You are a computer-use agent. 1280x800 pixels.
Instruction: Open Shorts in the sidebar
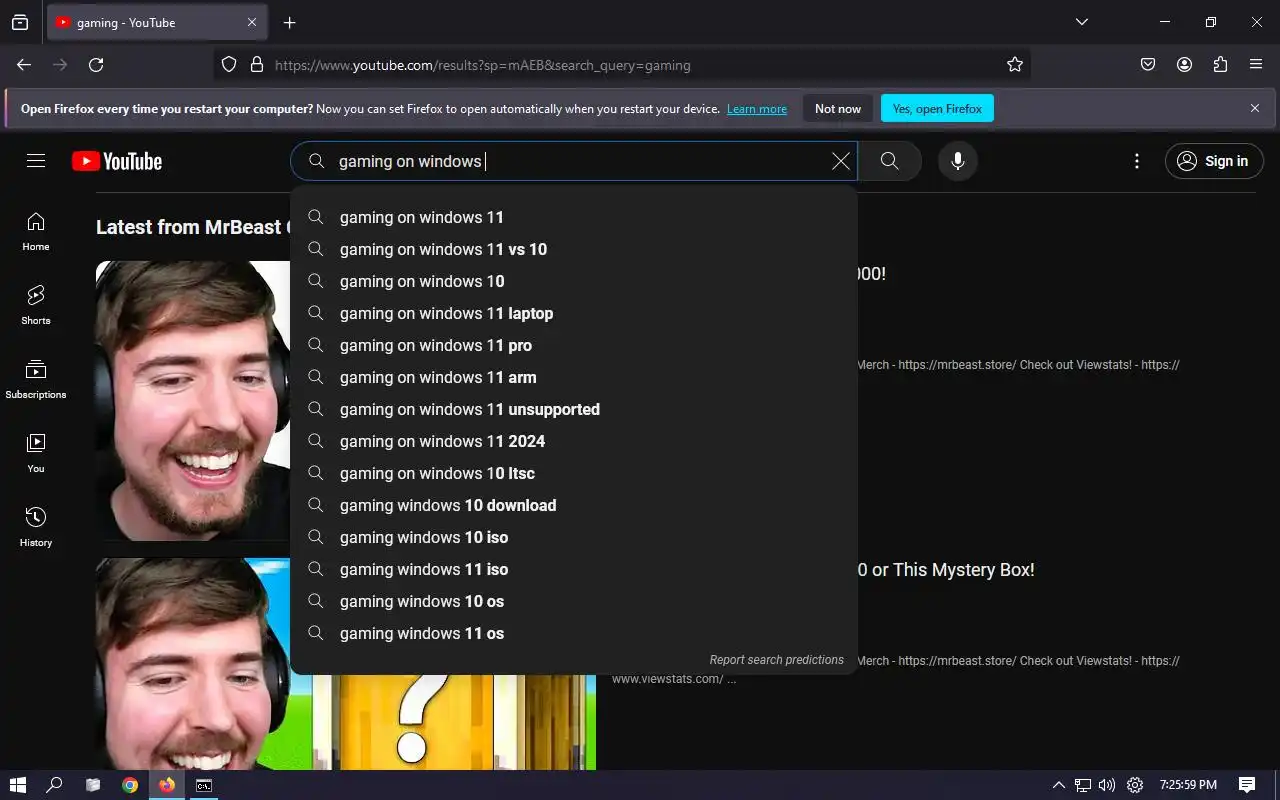(36, 305)
